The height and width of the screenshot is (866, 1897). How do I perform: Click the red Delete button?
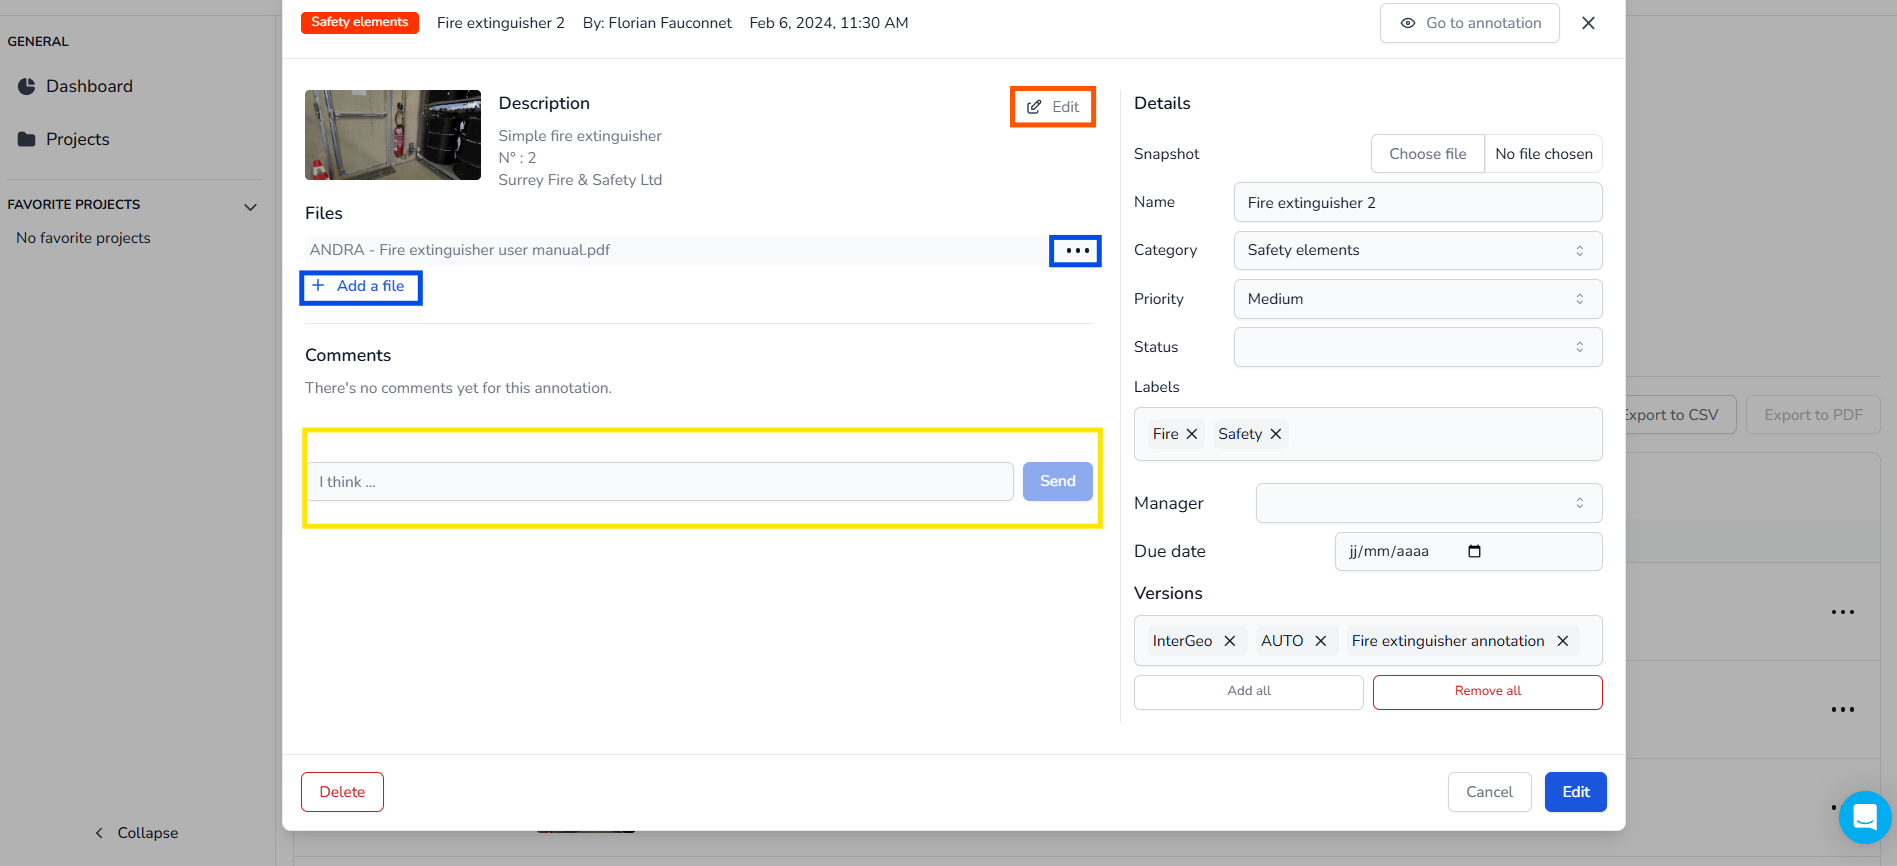click(342, 792)
